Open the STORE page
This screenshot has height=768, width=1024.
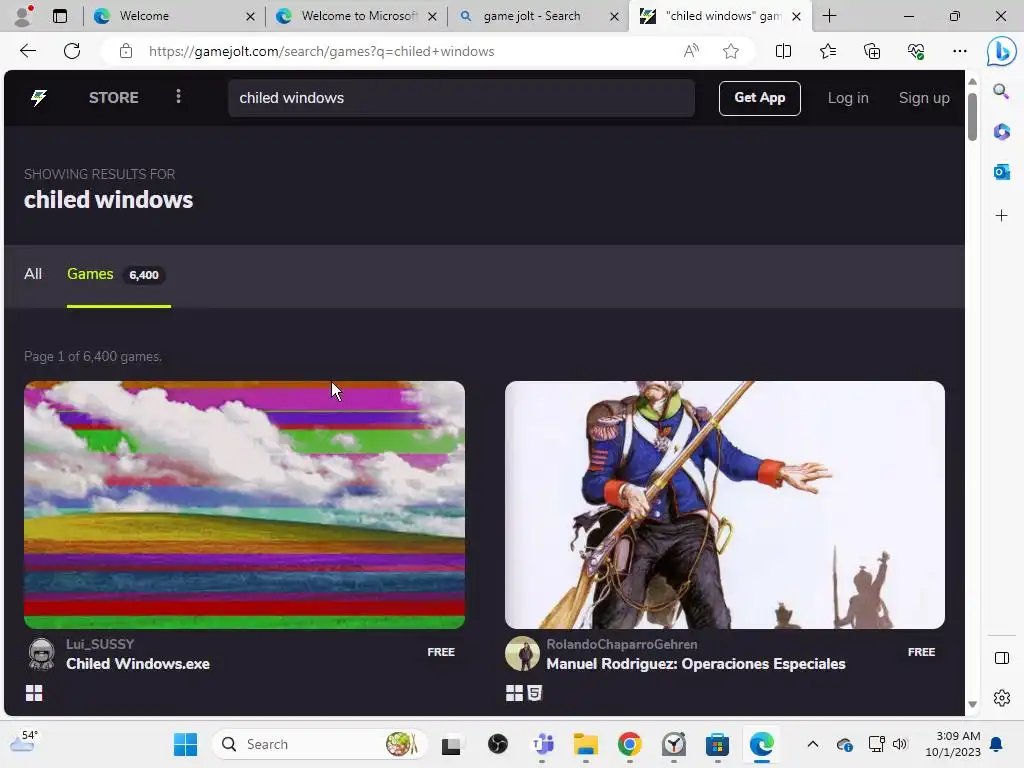point(114,98)
